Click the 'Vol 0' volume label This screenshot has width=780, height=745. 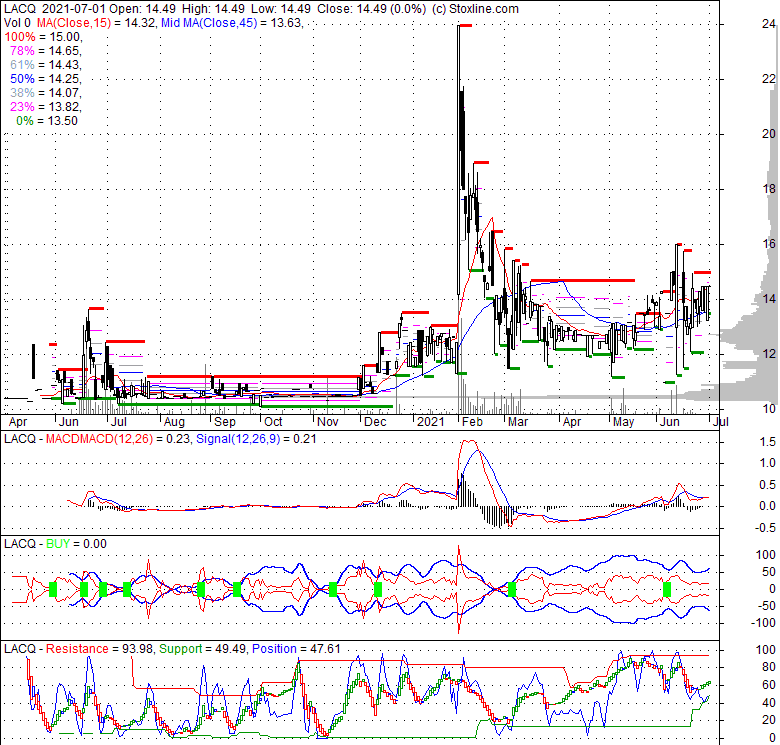[17, 23]
